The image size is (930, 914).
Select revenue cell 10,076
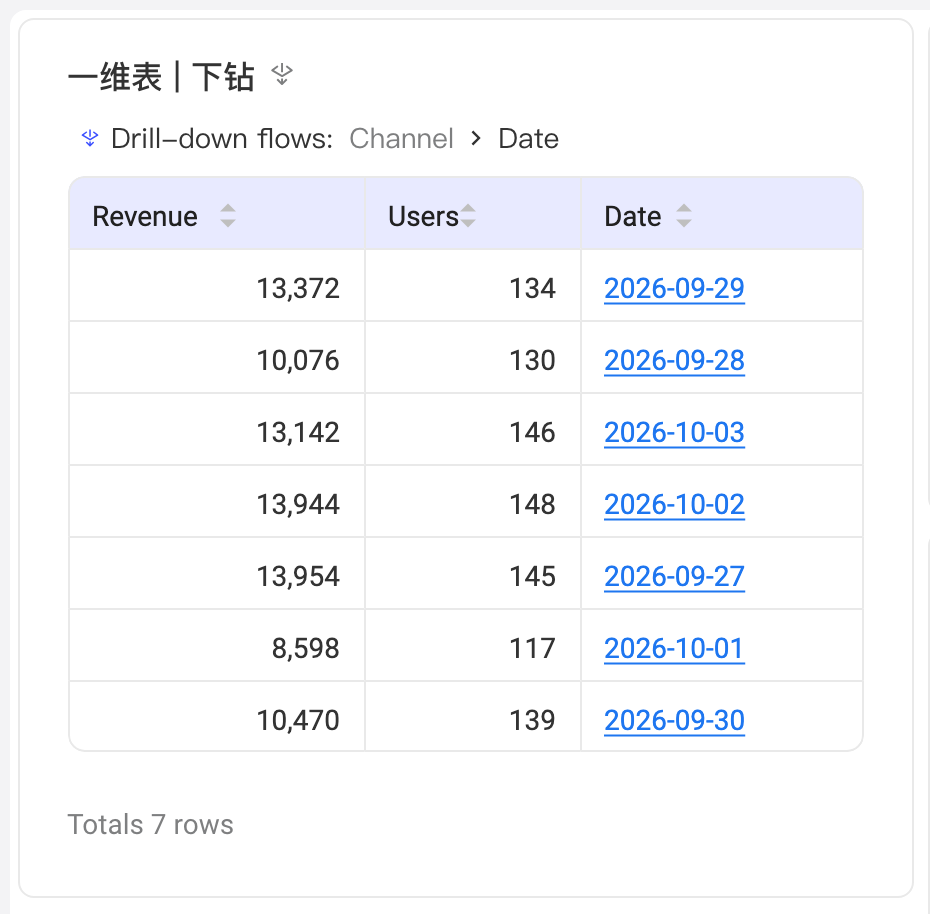[217, 358]
